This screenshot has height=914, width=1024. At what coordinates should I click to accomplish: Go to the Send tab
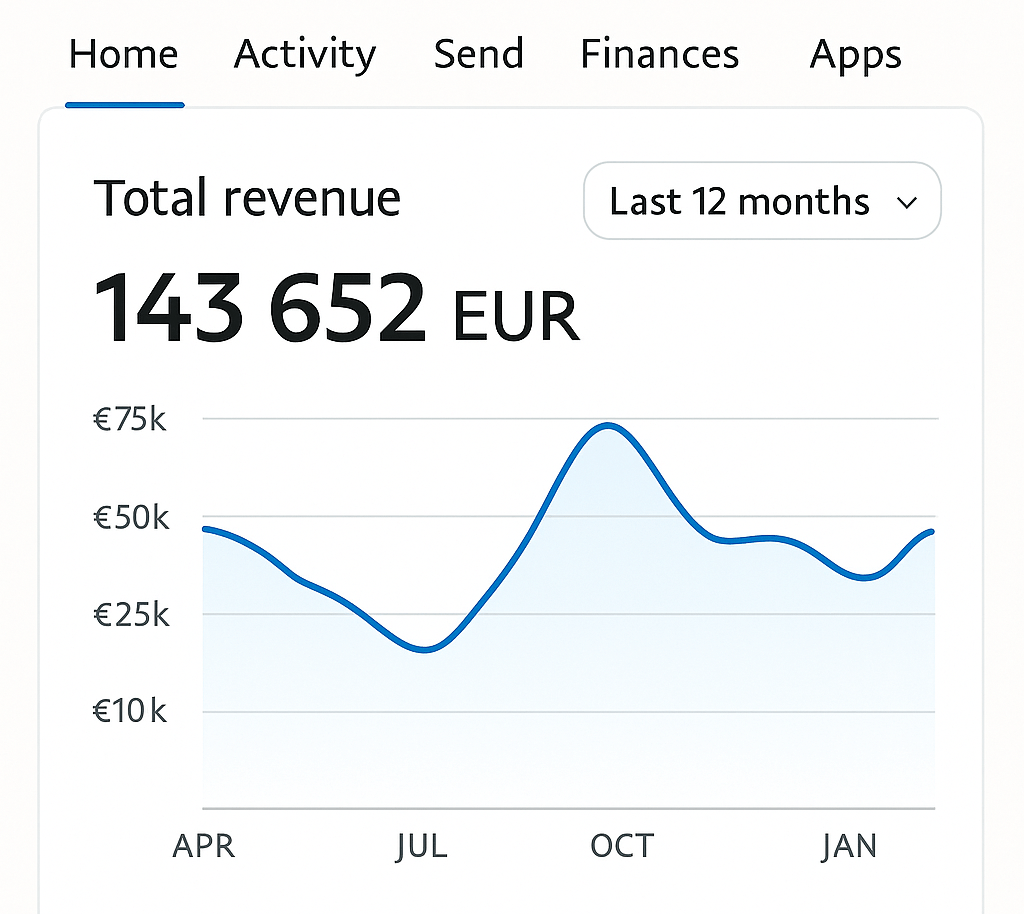point(478,54)
